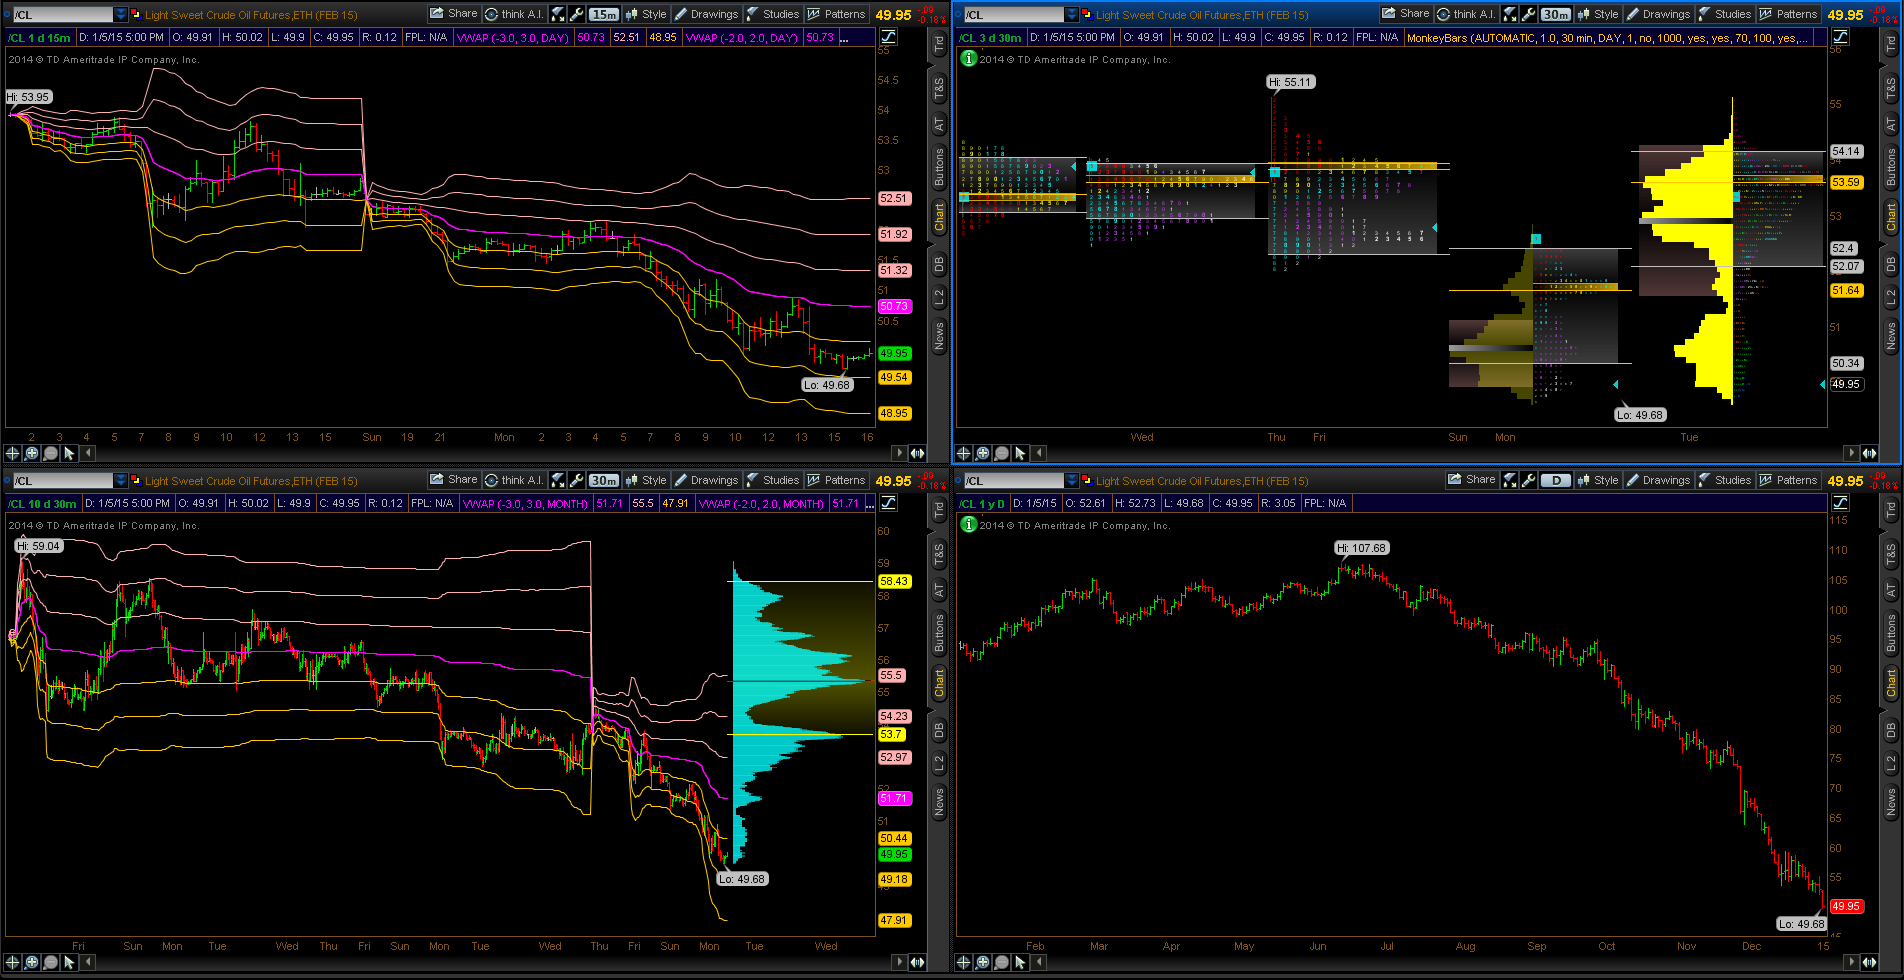Viewport: 1904px width, 980px height.
Task: Toggle the Buttons sidebar panel of the 15m chart
Action: click(x=939, y=168)
